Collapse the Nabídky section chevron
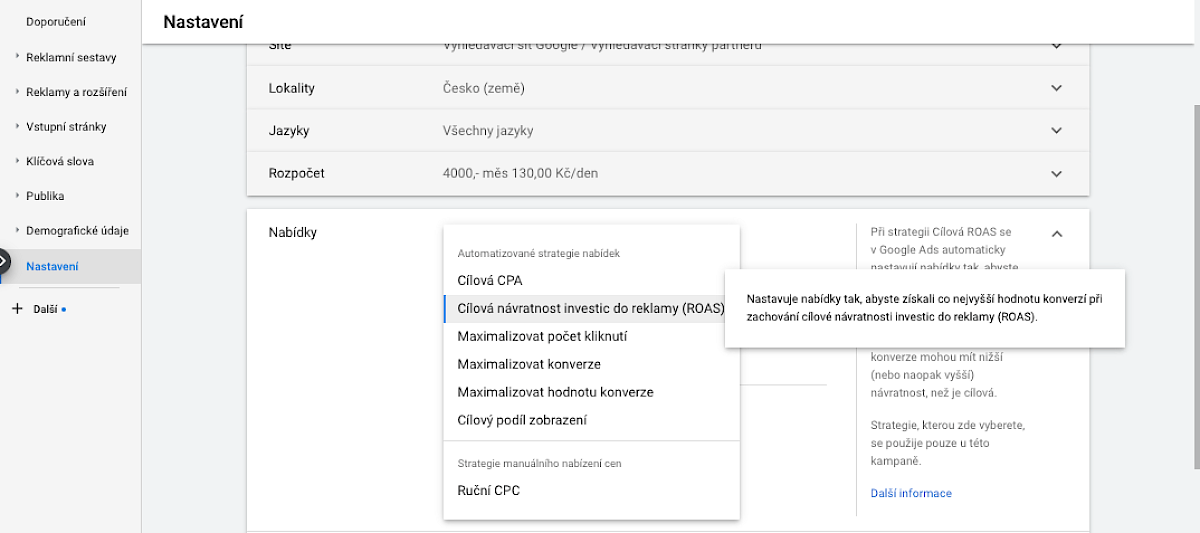Screen dimensions: 1200x533 tap(1056, 233)
